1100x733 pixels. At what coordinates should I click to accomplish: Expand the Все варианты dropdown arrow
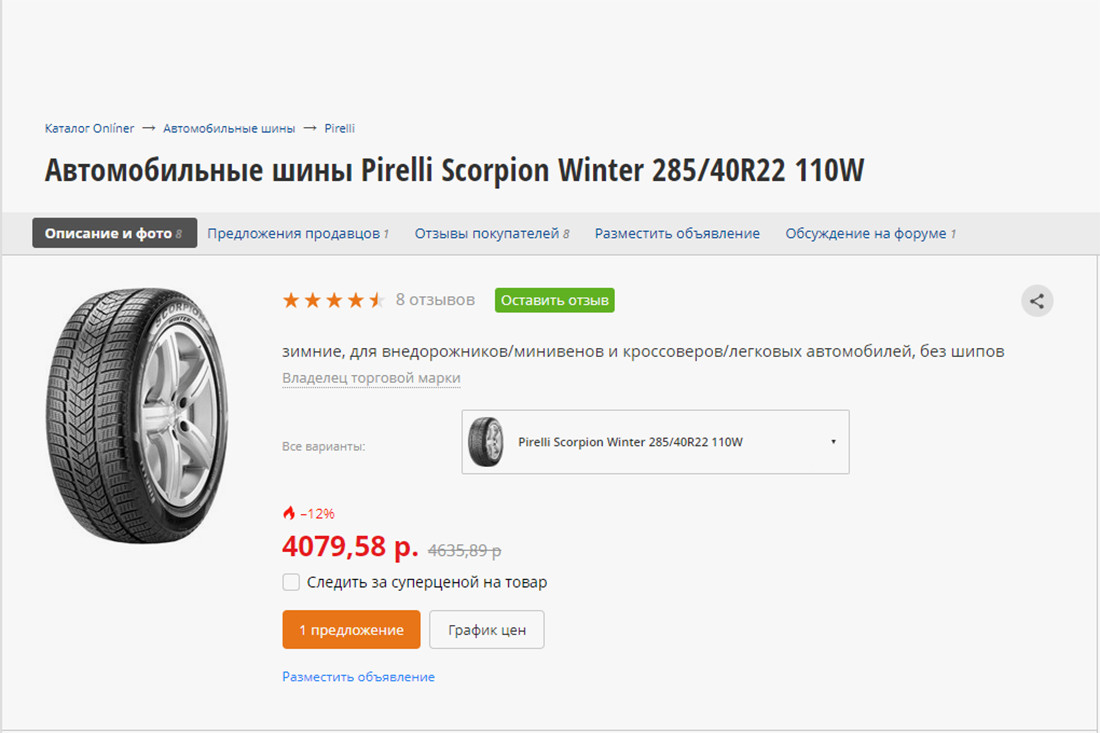pos(833,442)
